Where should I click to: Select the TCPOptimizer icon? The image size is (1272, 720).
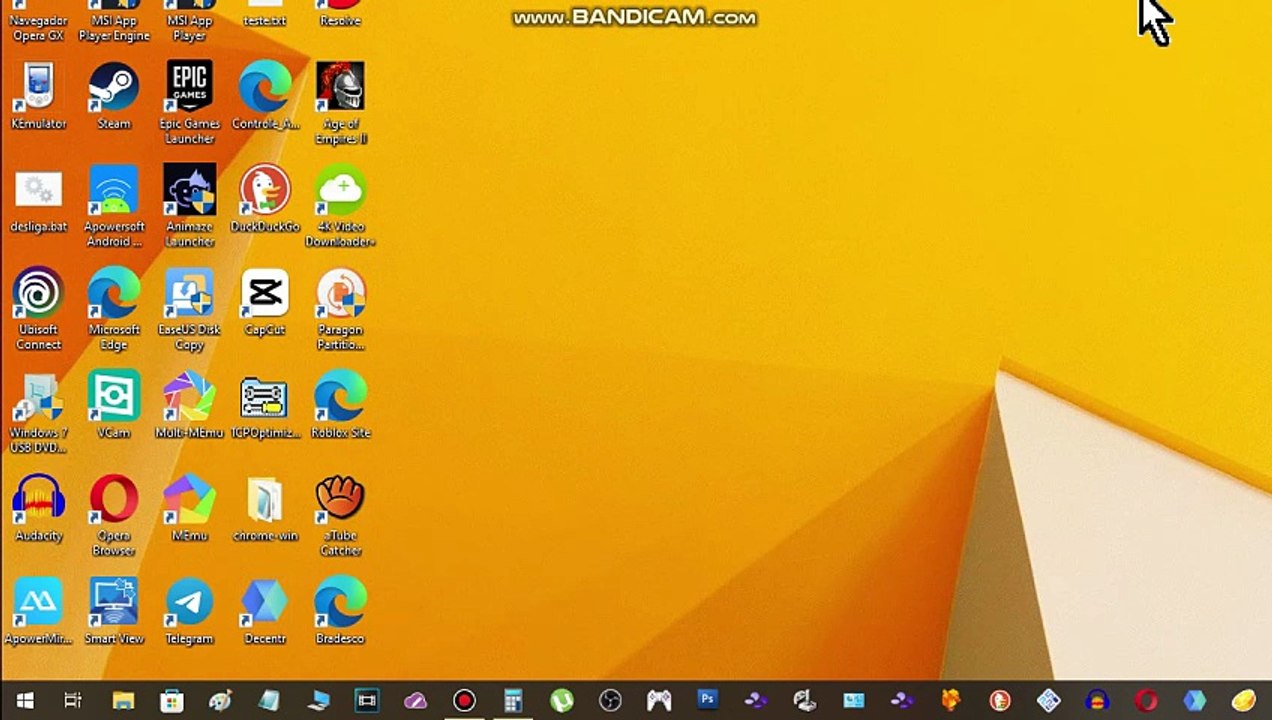coord(265,406)
